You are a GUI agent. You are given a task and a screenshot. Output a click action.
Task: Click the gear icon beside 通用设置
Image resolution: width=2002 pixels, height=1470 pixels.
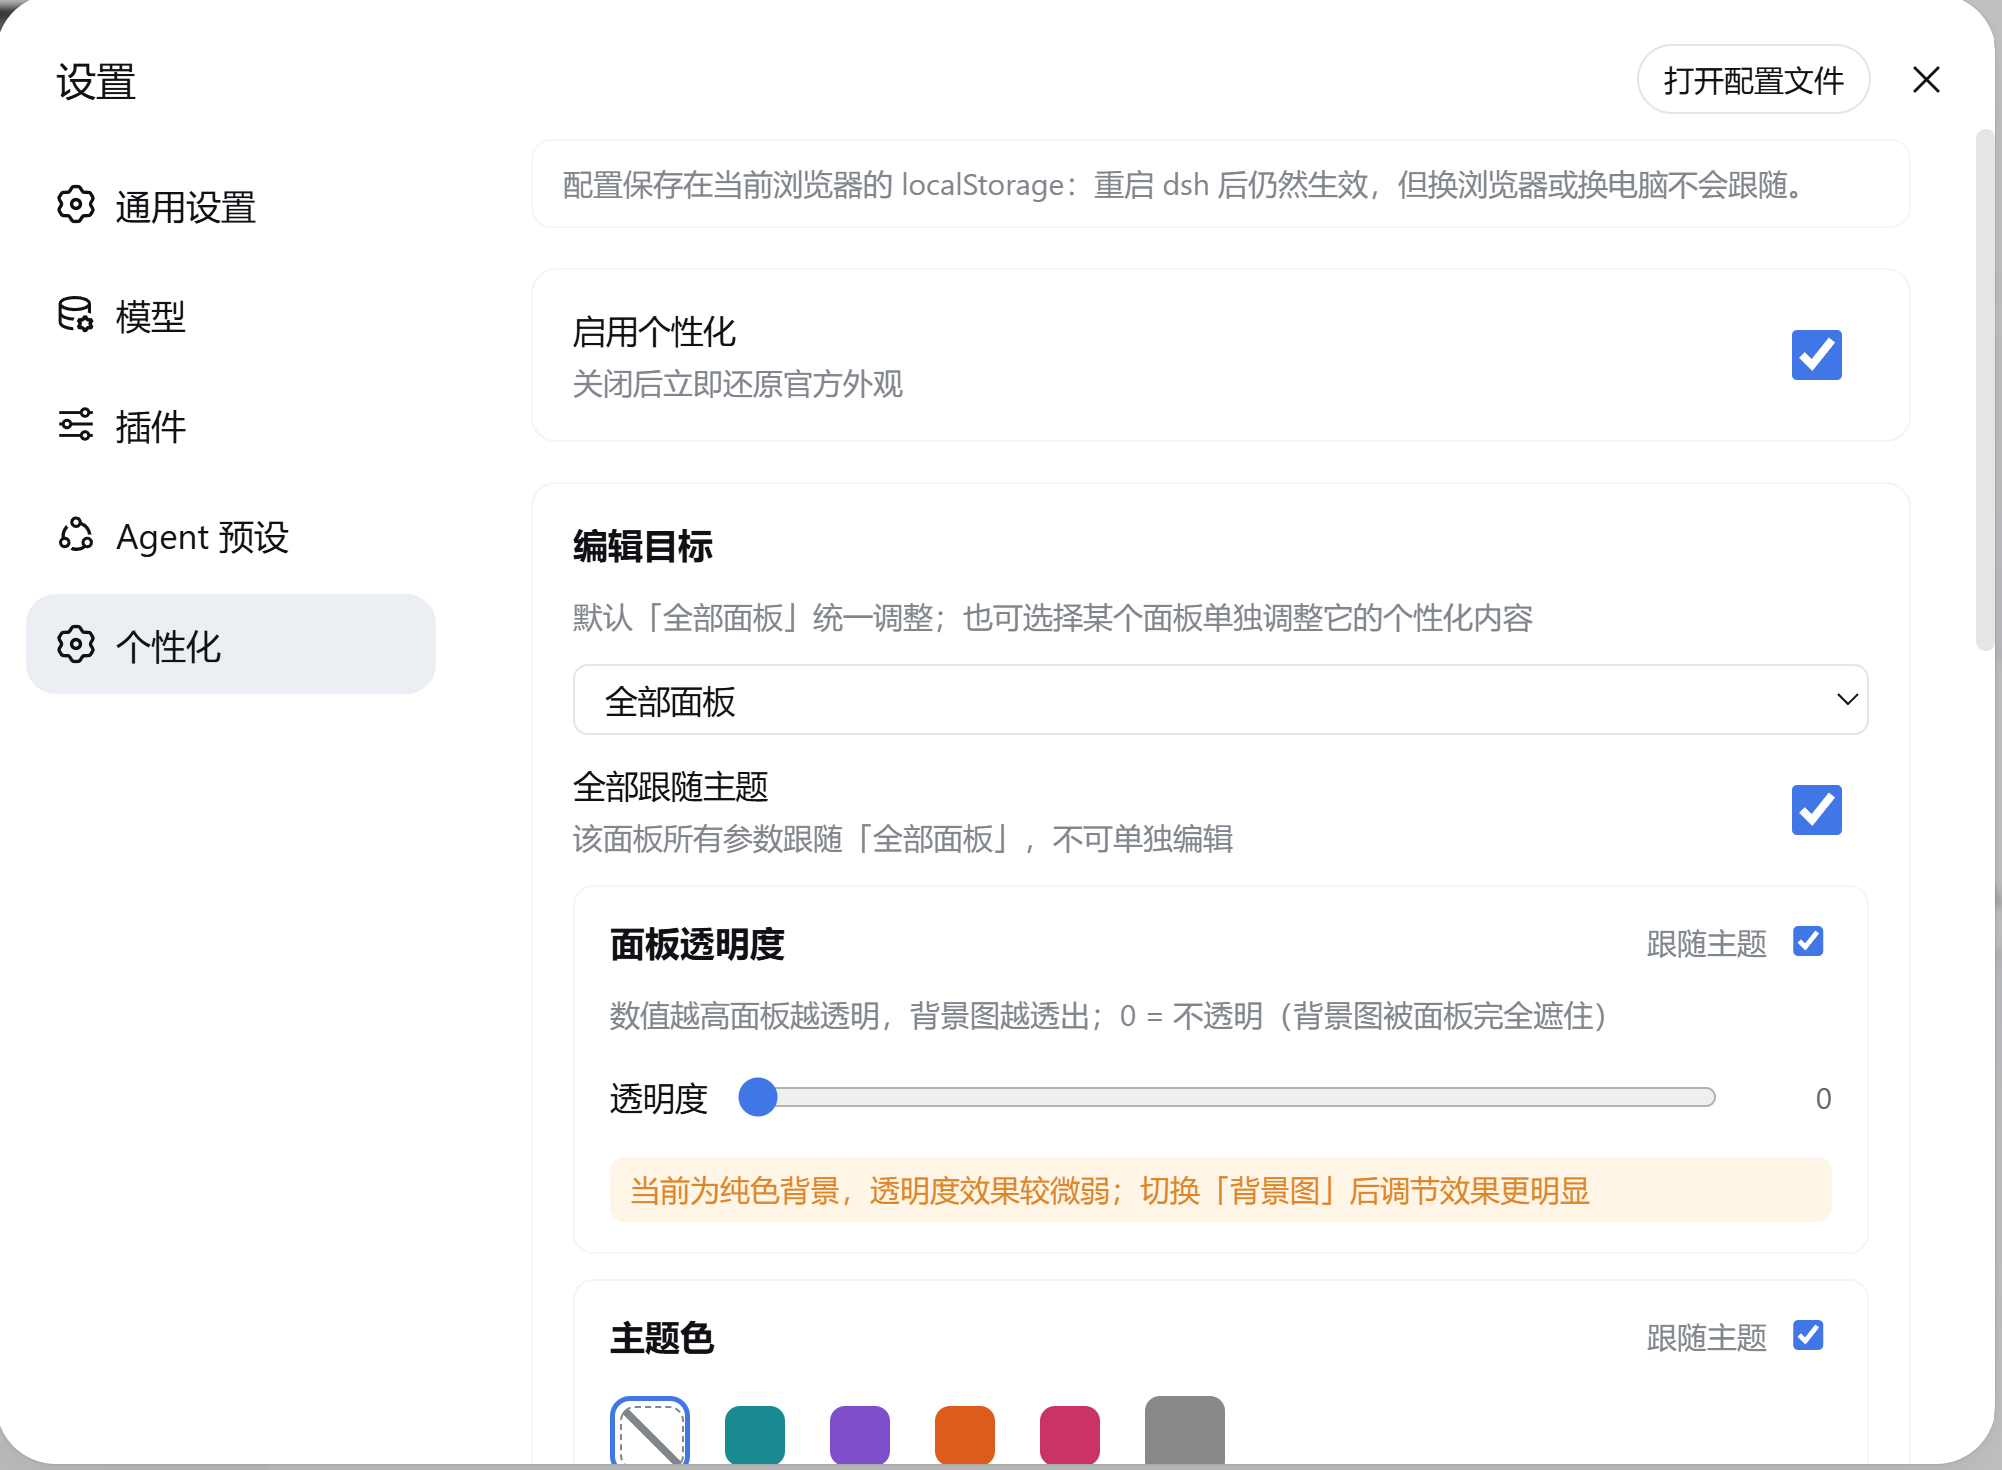click(76, 204)
